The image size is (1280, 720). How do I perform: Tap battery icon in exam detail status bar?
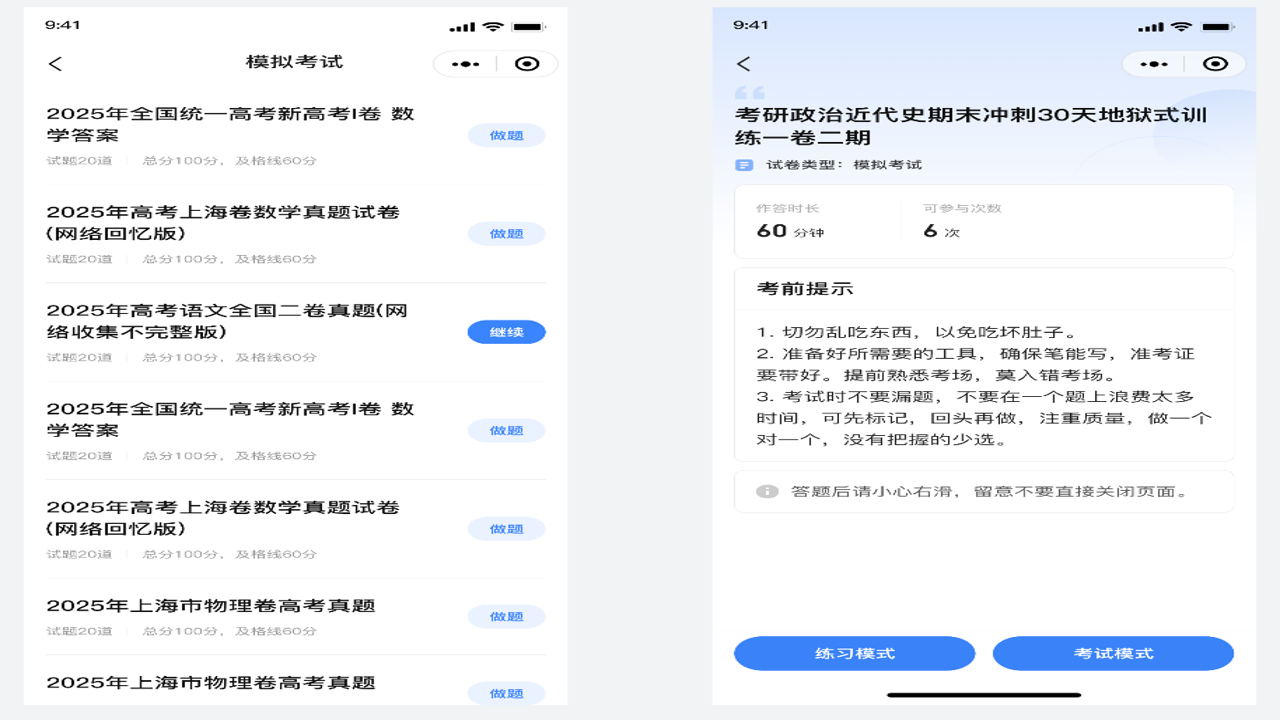[x=1217, y=26]
